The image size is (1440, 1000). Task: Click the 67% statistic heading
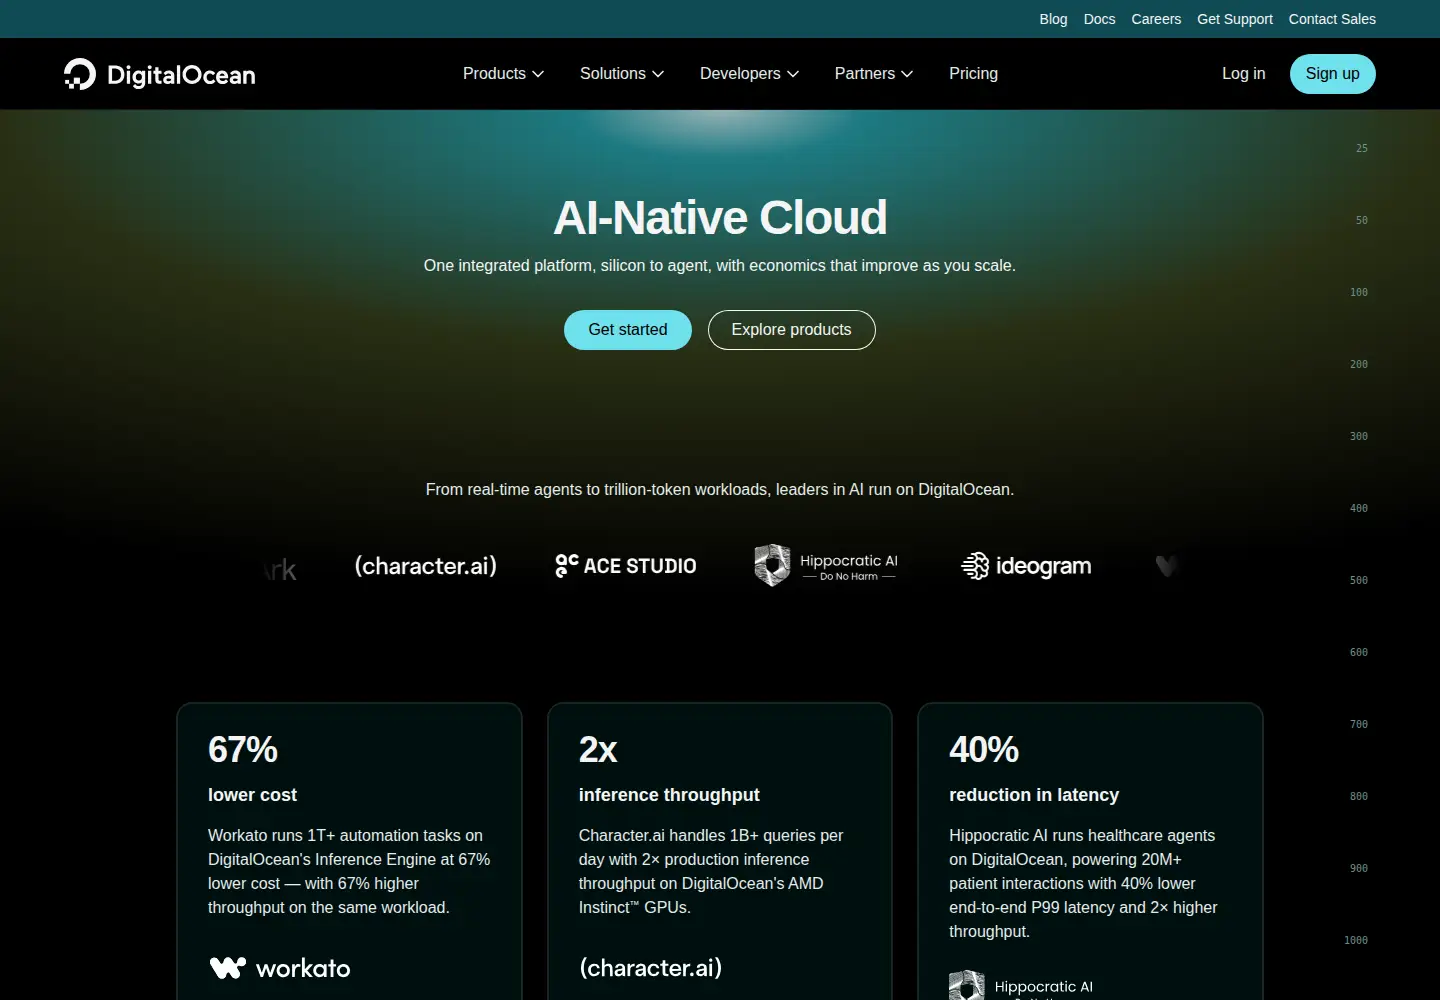tap(243, 750)
